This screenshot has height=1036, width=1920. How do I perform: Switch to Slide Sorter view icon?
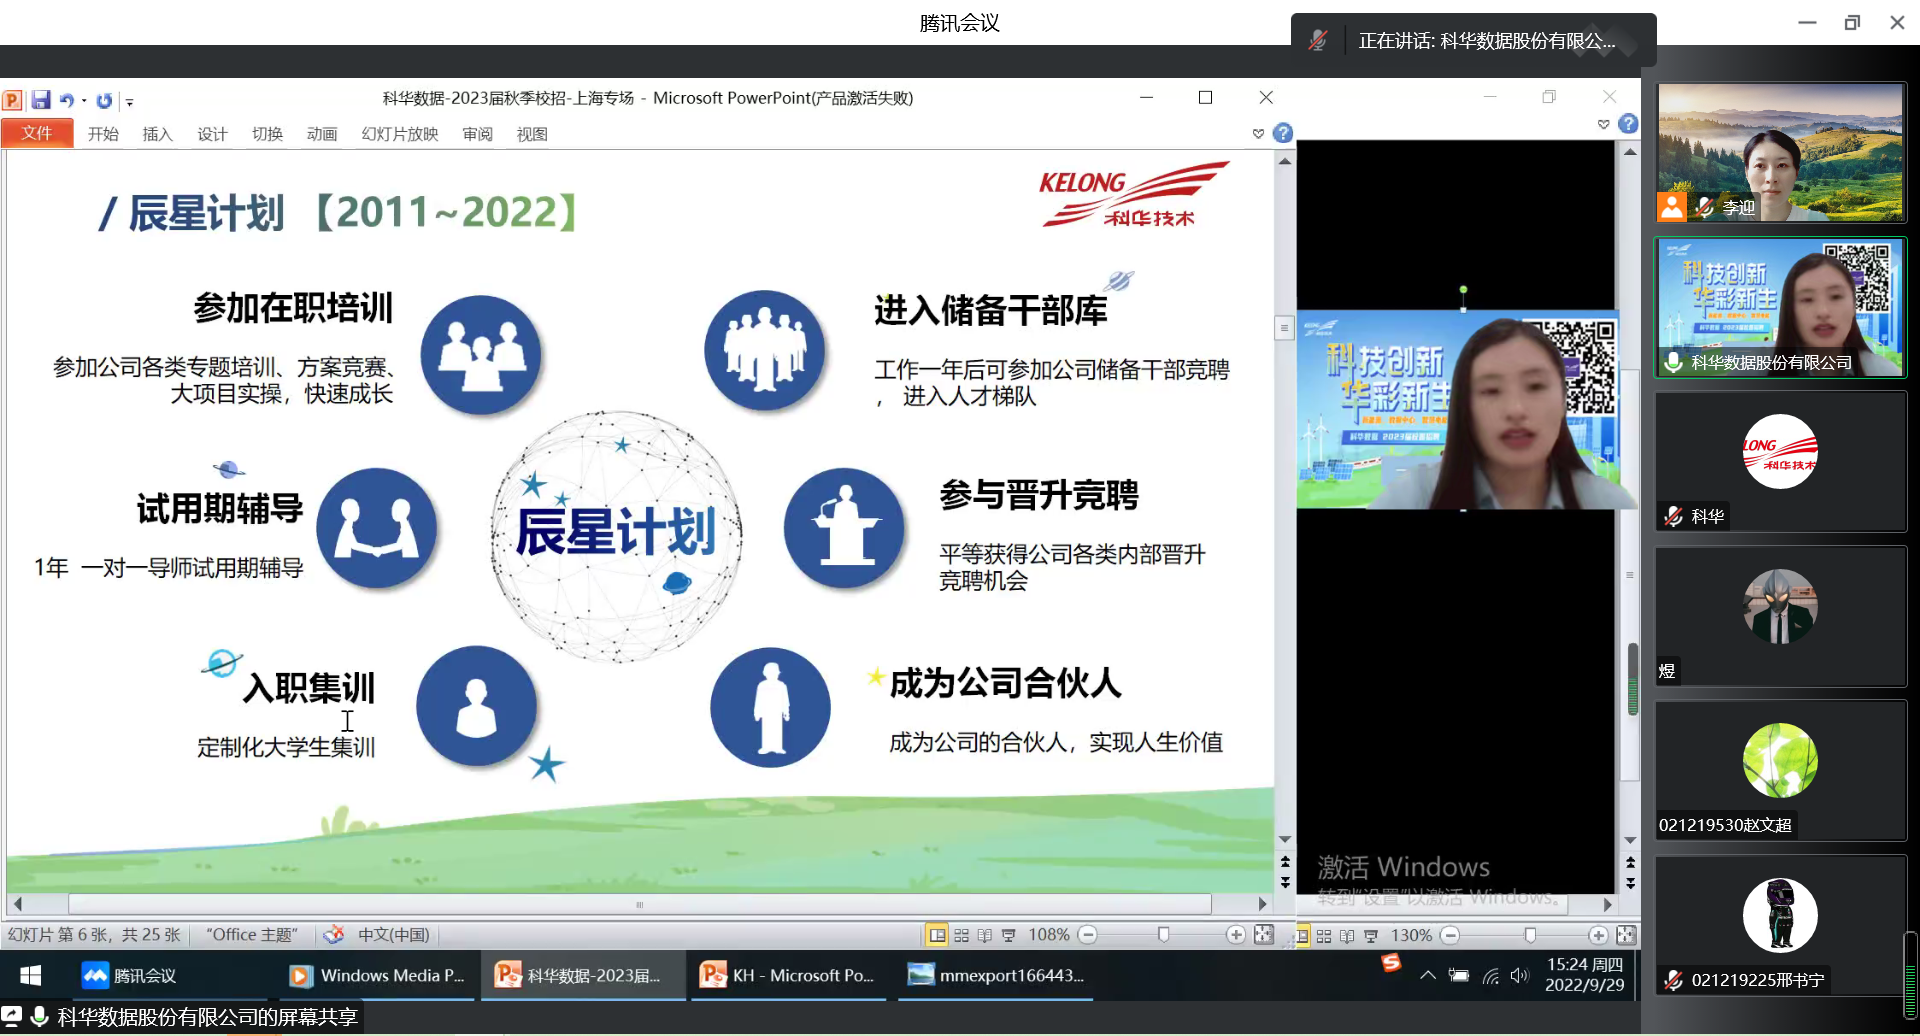pos(961,935)
